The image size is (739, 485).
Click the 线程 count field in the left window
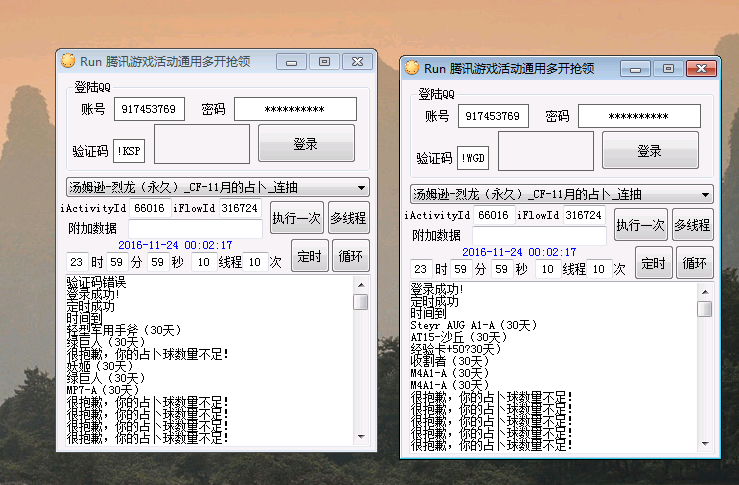click(x=204, y=262)
